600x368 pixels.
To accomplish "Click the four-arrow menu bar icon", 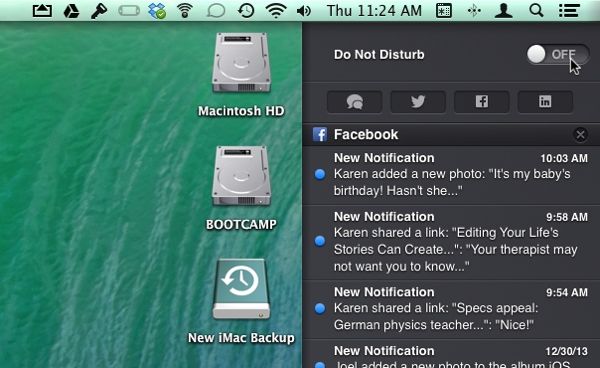I will (474, 11).
